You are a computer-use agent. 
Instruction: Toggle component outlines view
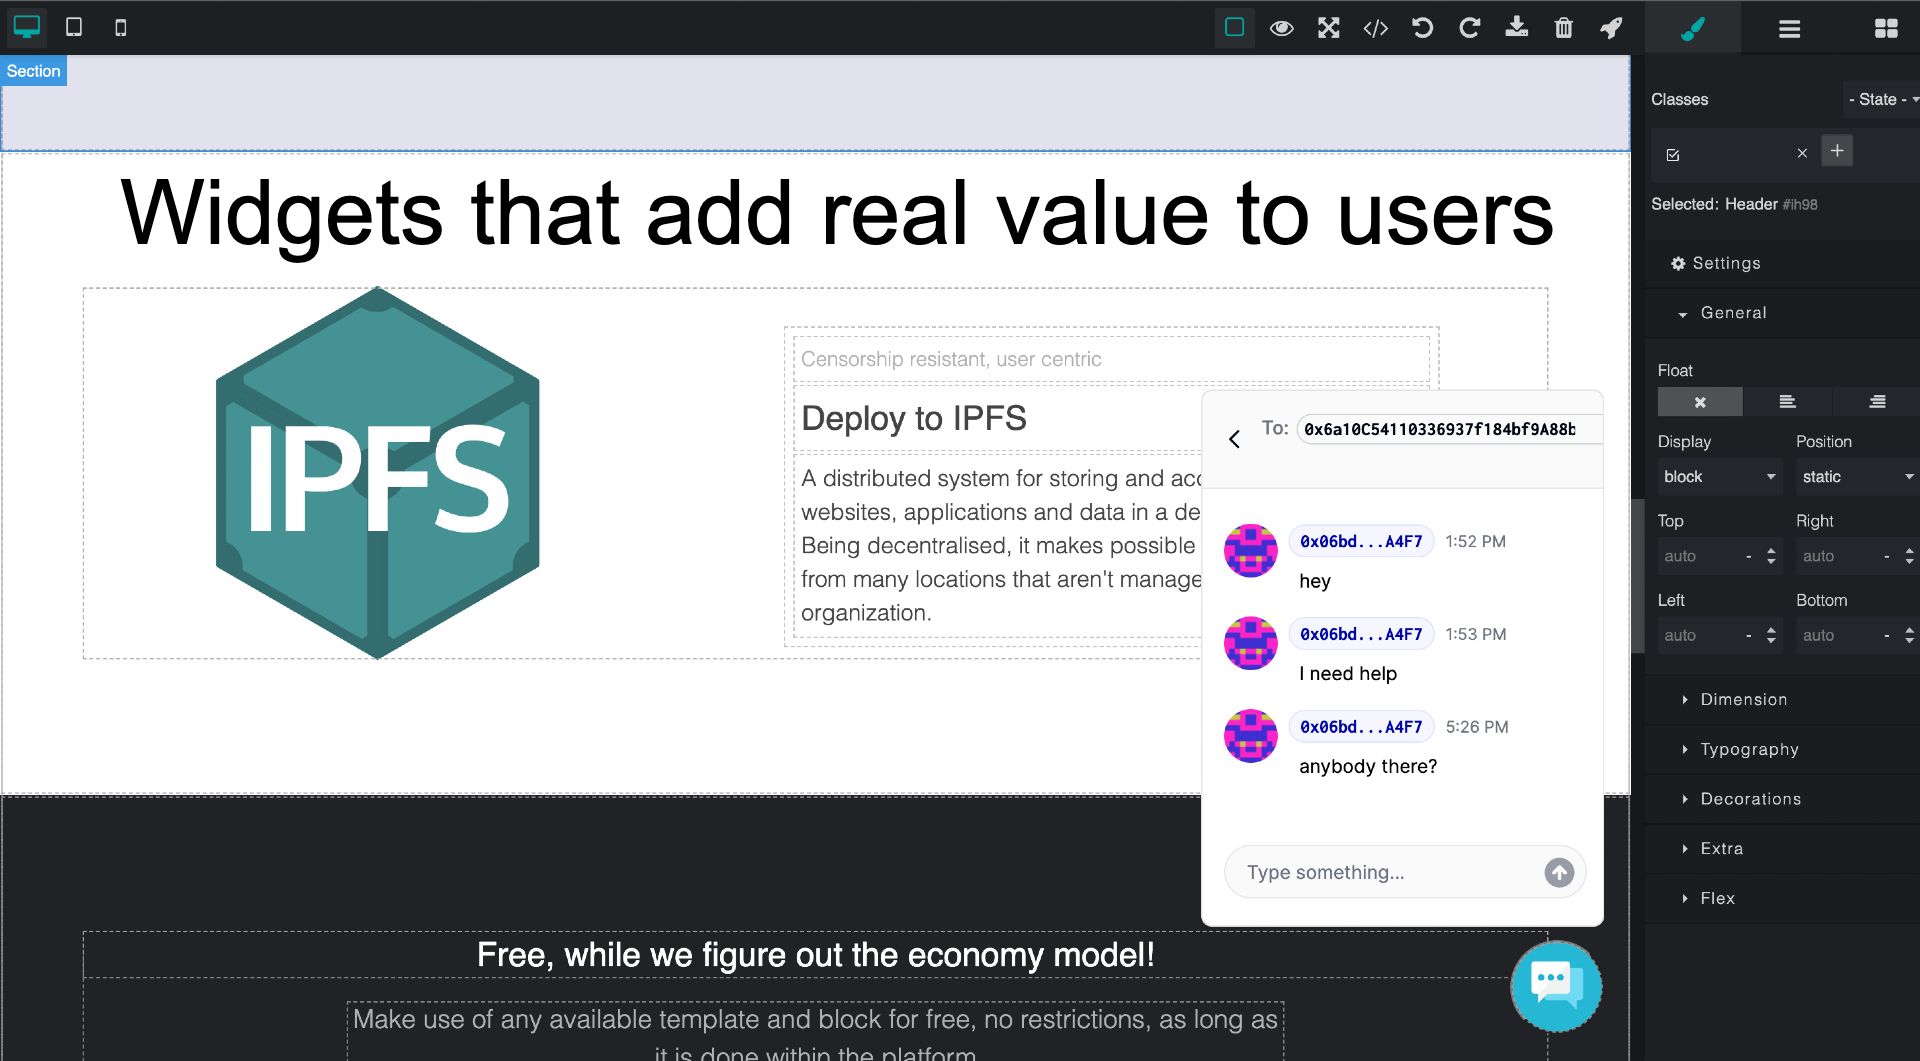click(x=1235, y=27)
